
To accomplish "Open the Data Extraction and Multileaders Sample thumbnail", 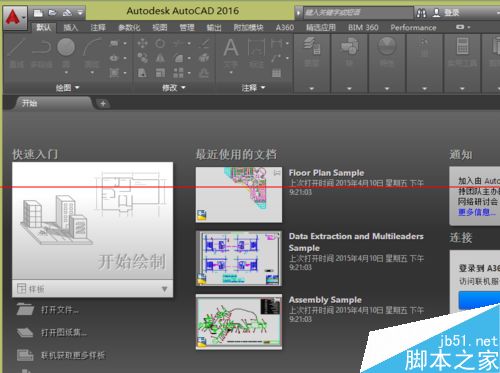I will coord(239,258).
